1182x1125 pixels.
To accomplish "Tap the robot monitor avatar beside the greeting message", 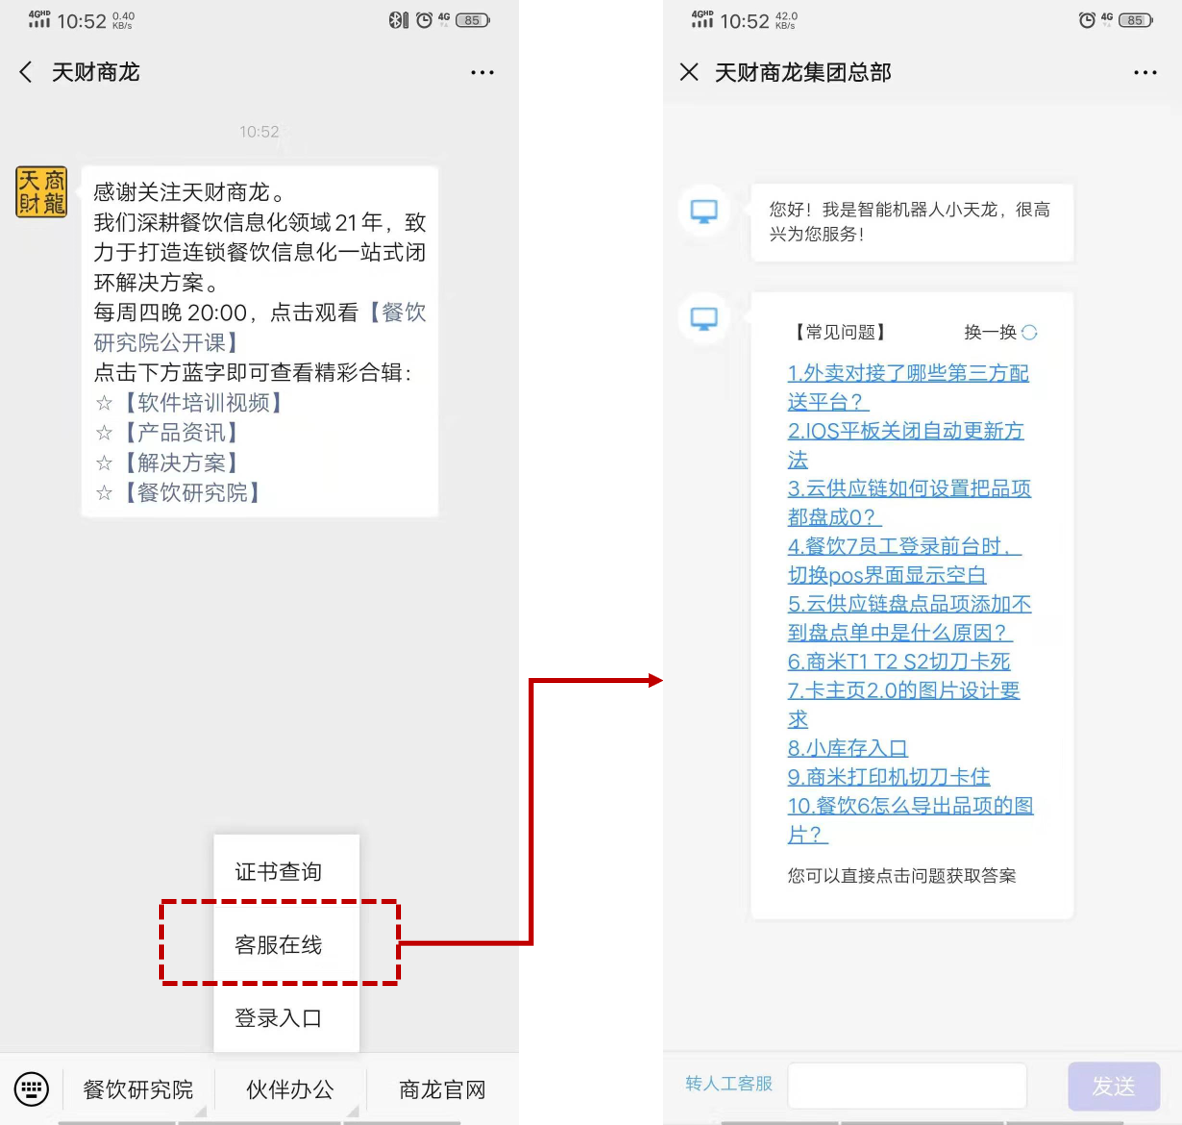I will click(704, 211).
